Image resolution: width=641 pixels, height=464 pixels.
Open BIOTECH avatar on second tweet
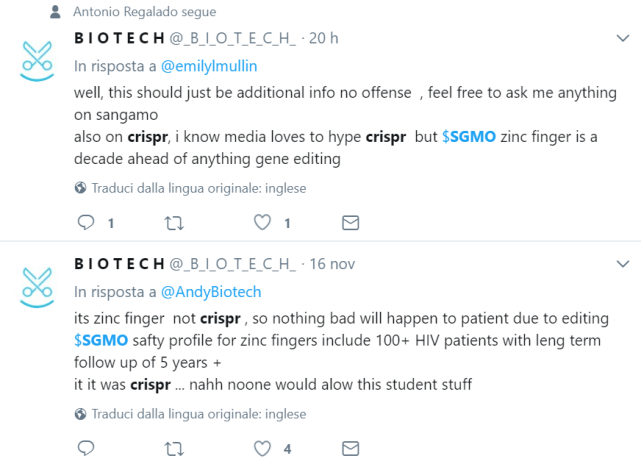click(38, 285)
